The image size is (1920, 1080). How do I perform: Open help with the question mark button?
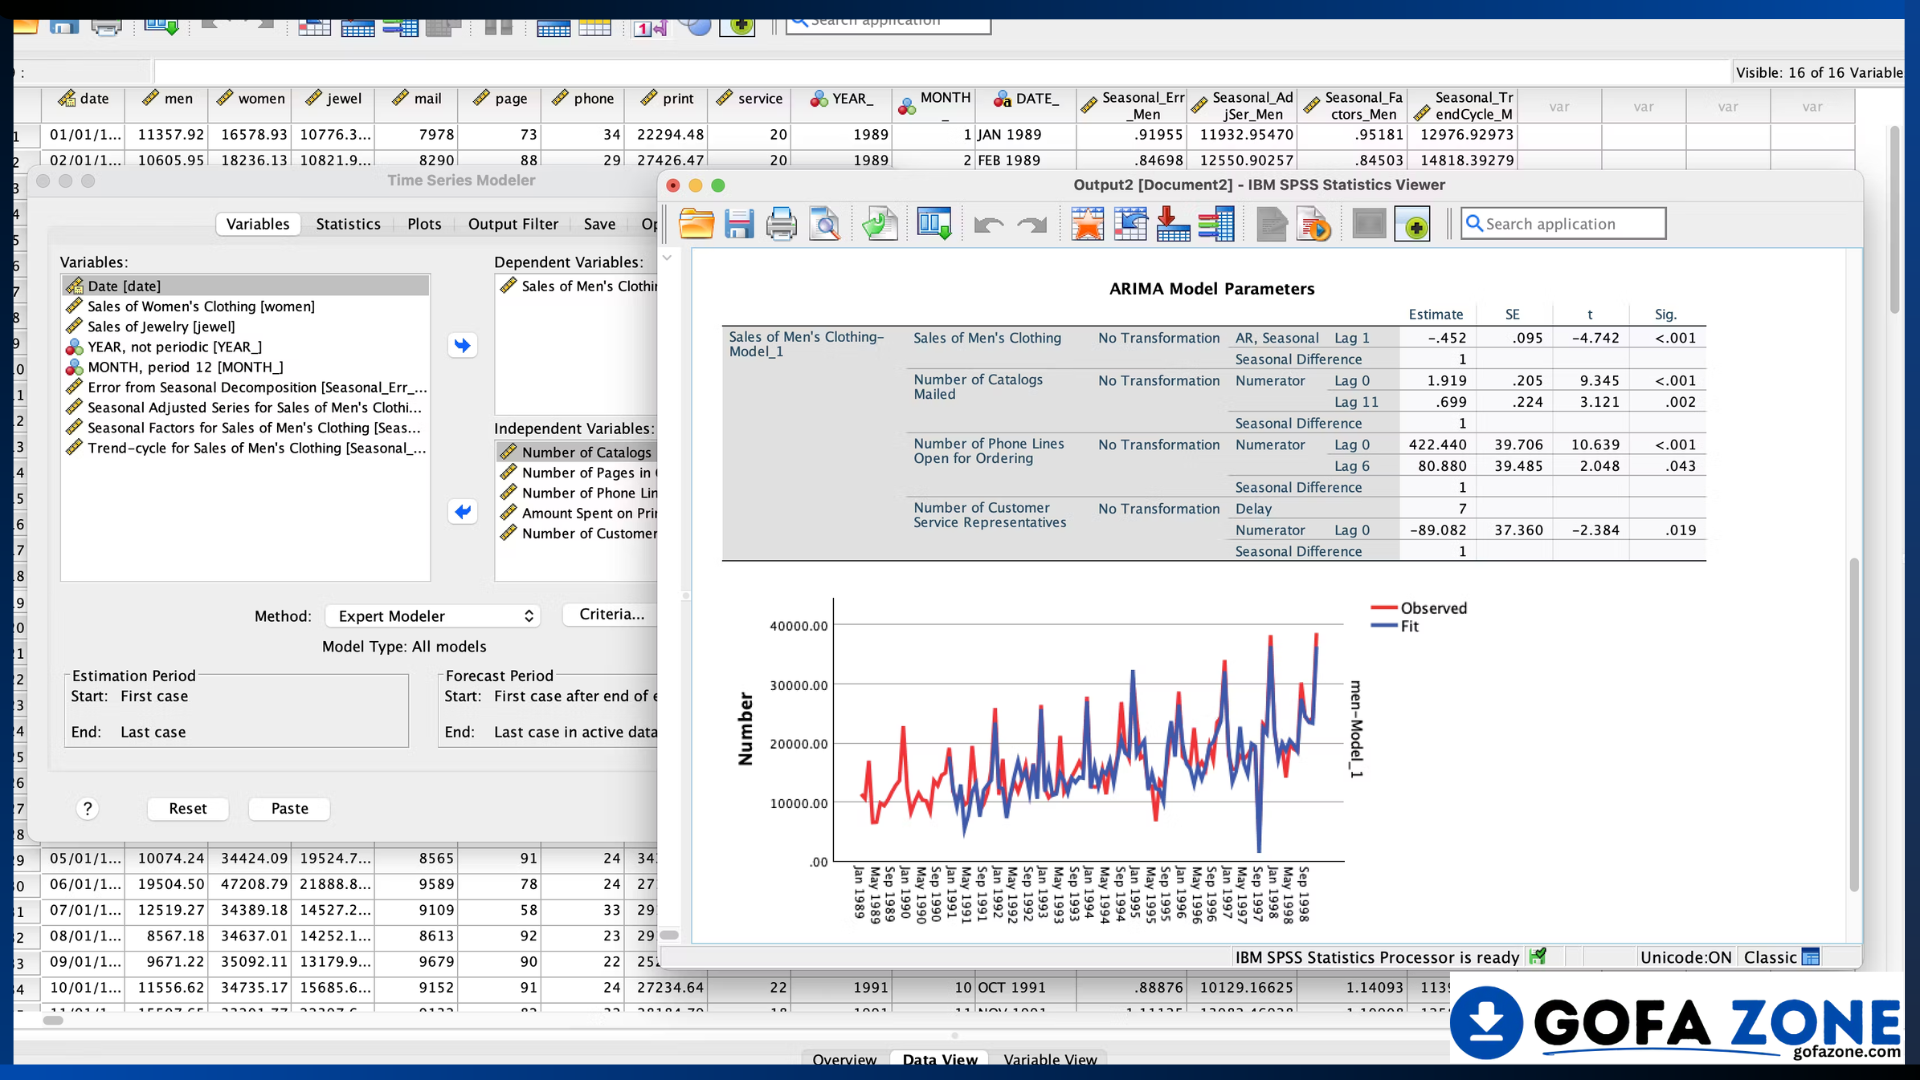[88, 808]
